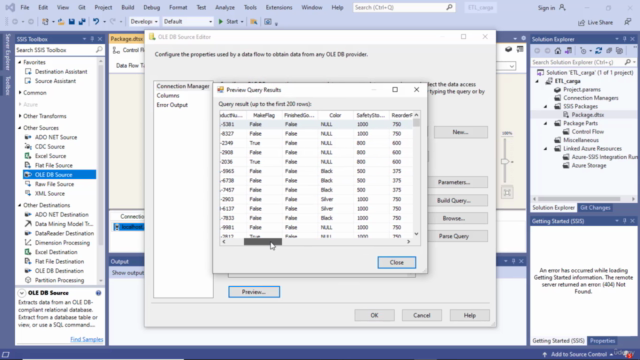Select XML Source toolbox item

pyautogui.click(x=49, y=193)
